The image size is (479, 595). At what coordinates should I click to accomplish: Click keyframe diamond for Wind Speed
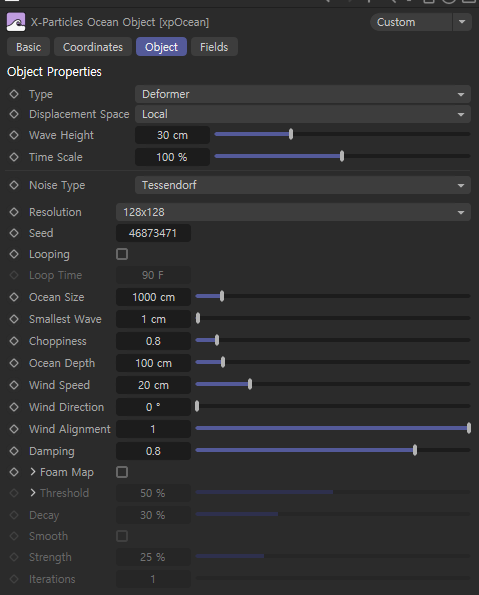14,385
